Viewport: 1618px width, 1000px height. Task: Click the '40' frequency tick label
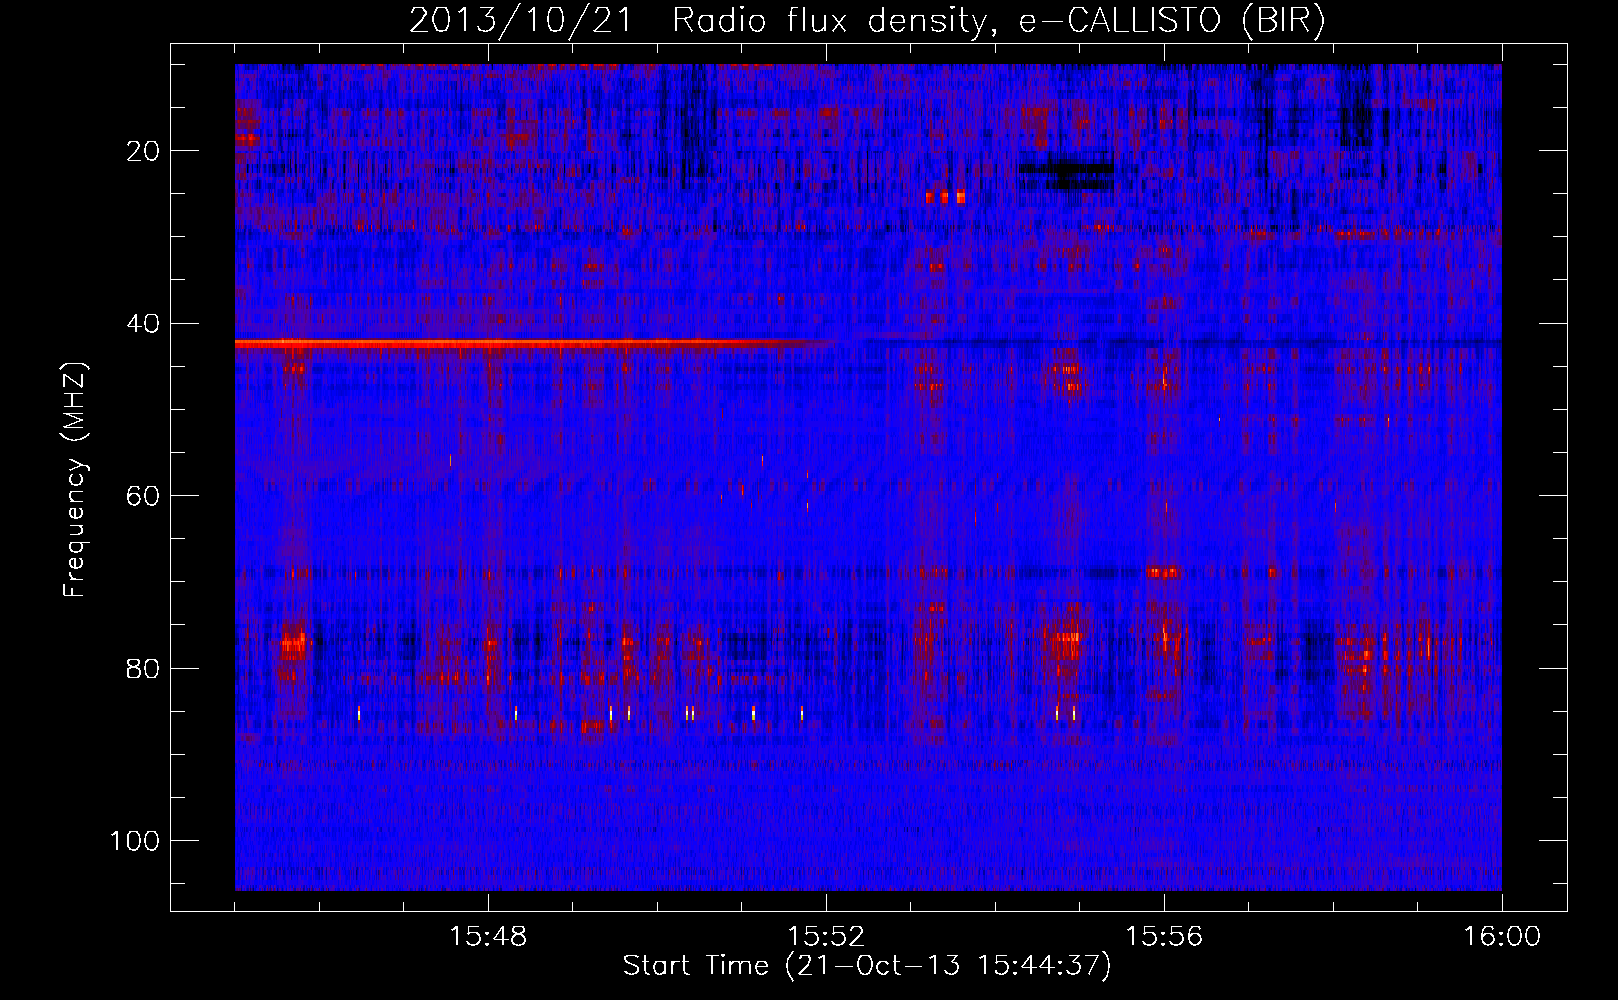144,324
